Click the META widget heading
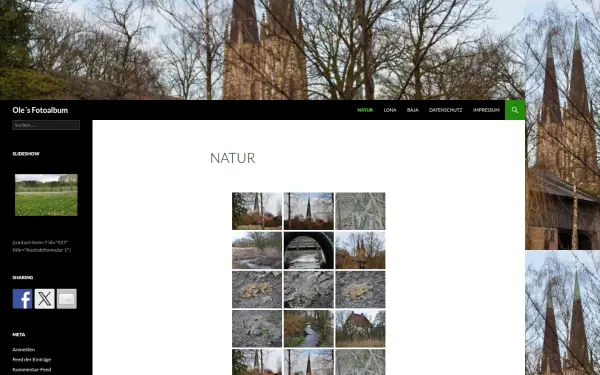600x375 pixels. pos(19,334)
